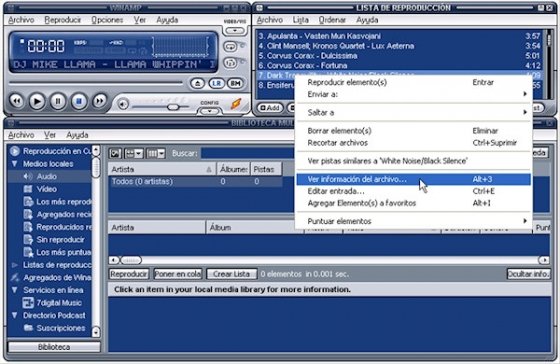560x364 pixels.
Task: Open the Ver menu in Biblioteca window
Action: click(x=50, y=135)
